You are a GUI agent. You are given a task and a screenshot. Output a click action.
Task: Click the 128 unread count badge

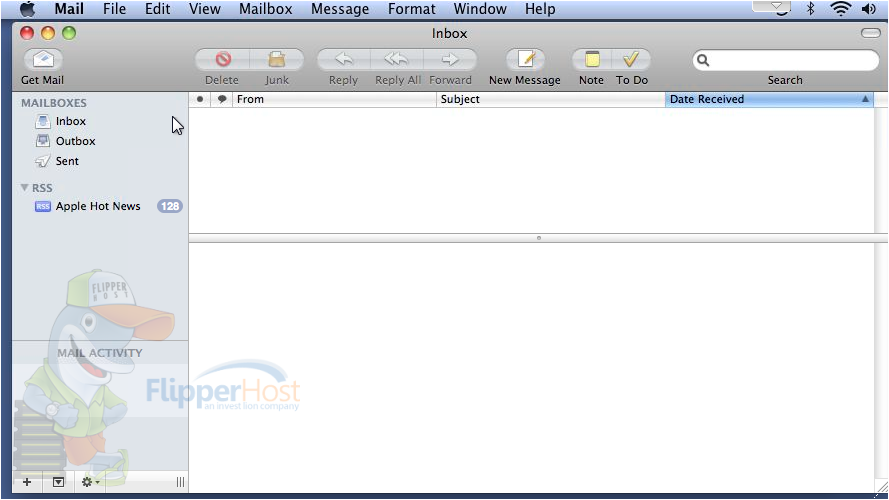170,206
